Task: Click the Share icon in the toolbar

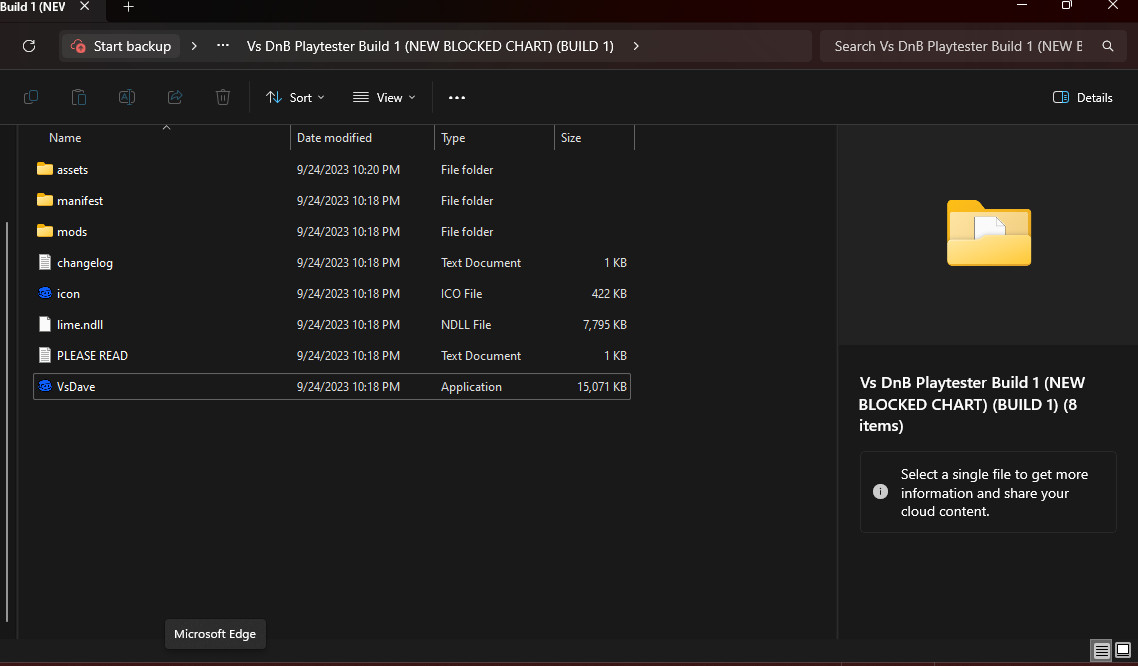Action: [174, 97]
